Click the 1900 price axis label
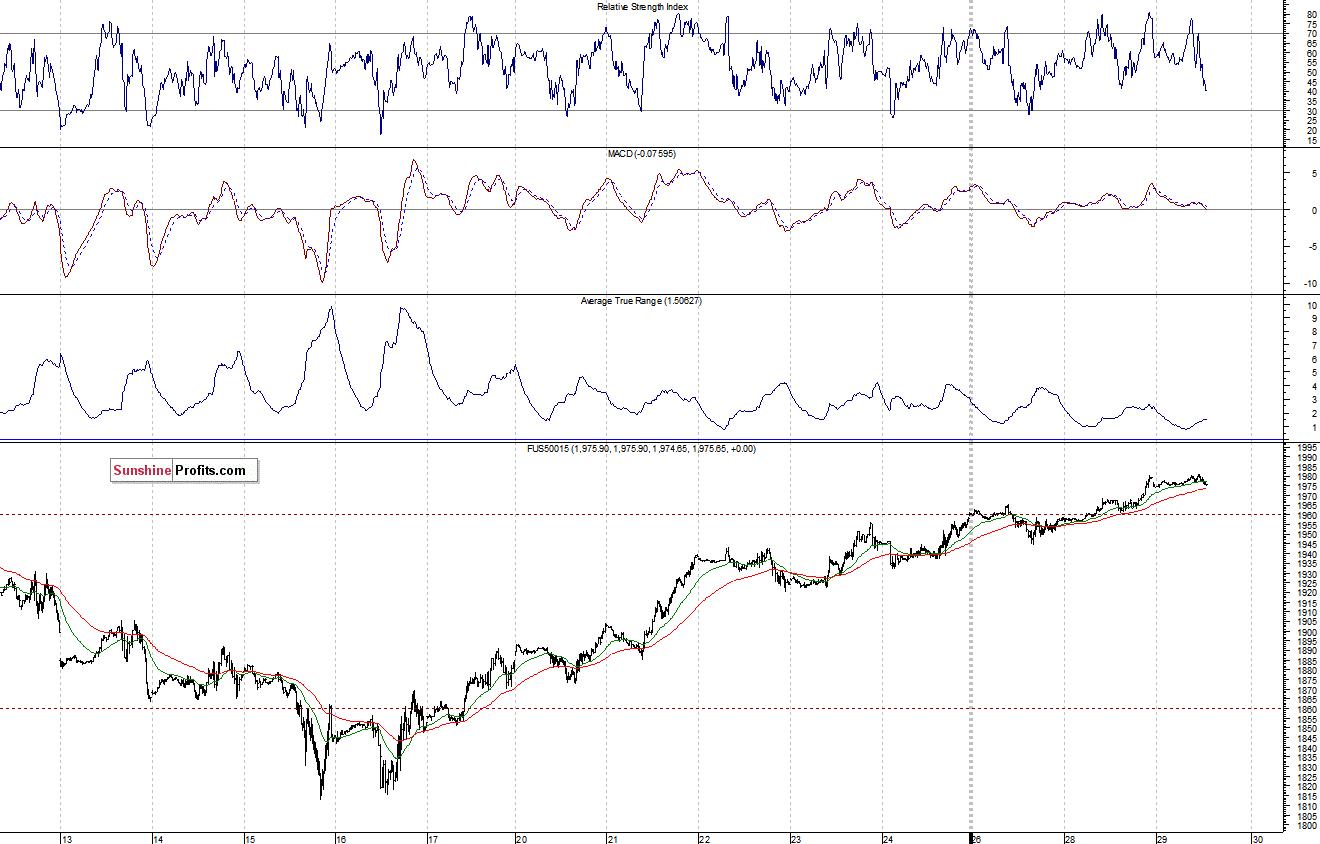The image size is (1320, 844). click(x=1308, y=633)
